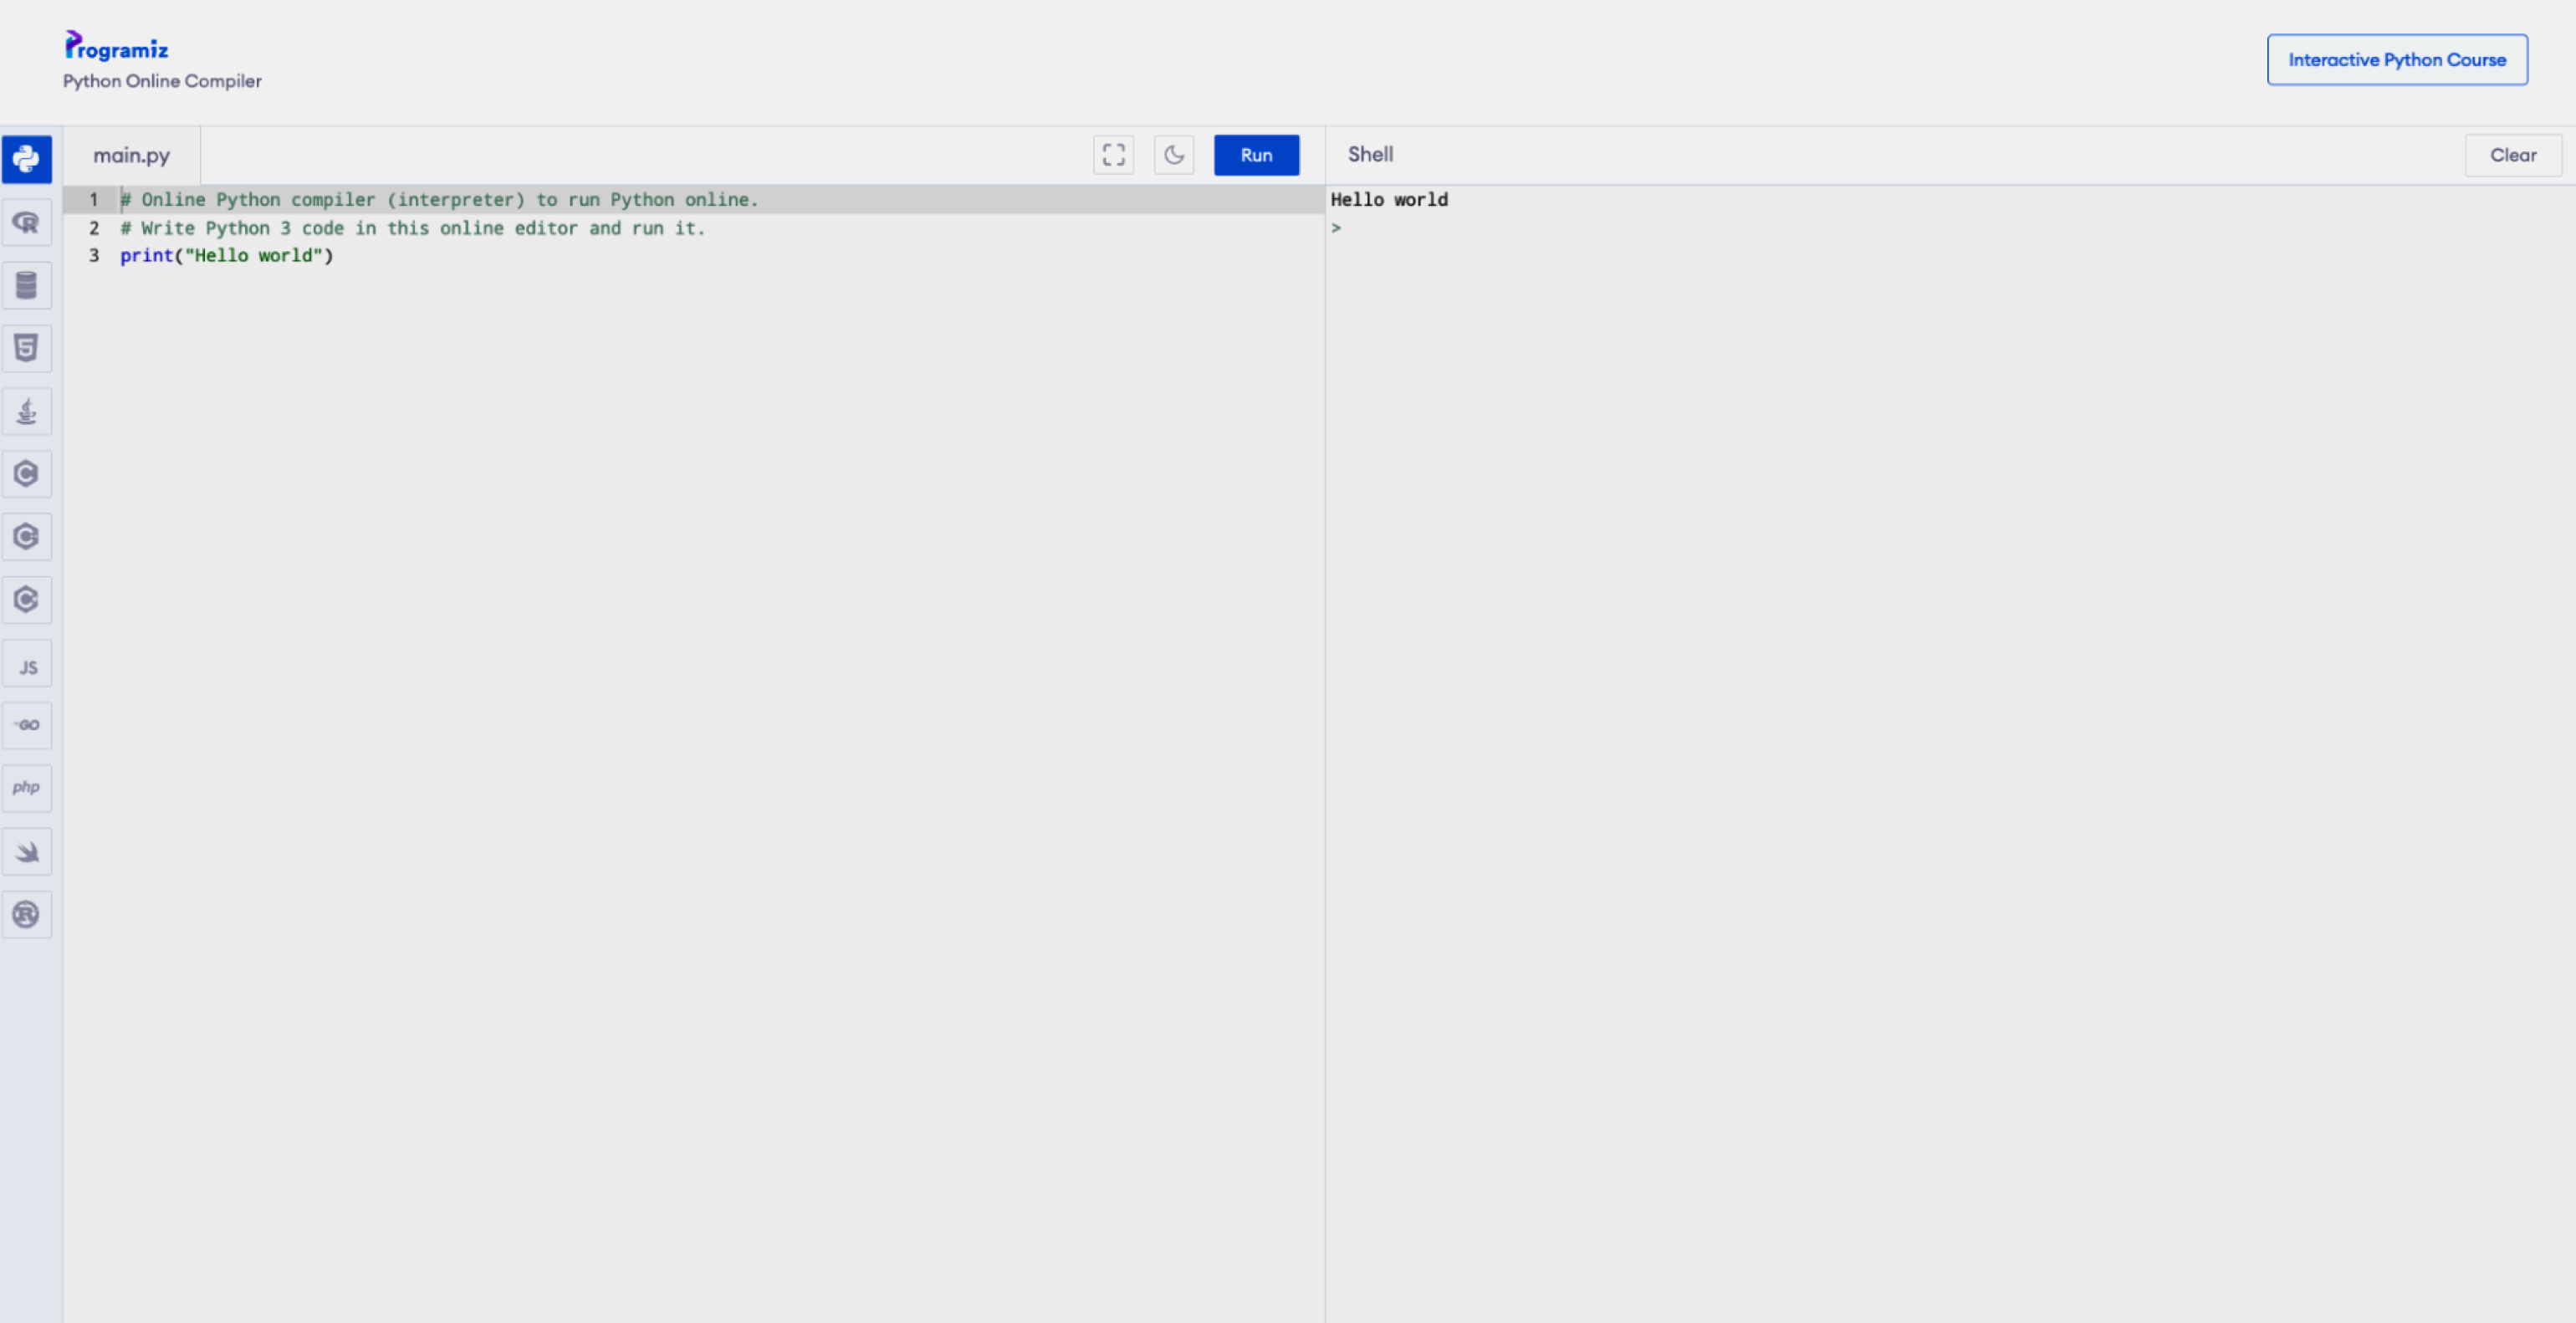Select the C# compiler icon
Image resolution: width=2576 pixels, height=1323 pixels.
pos(27,600)
